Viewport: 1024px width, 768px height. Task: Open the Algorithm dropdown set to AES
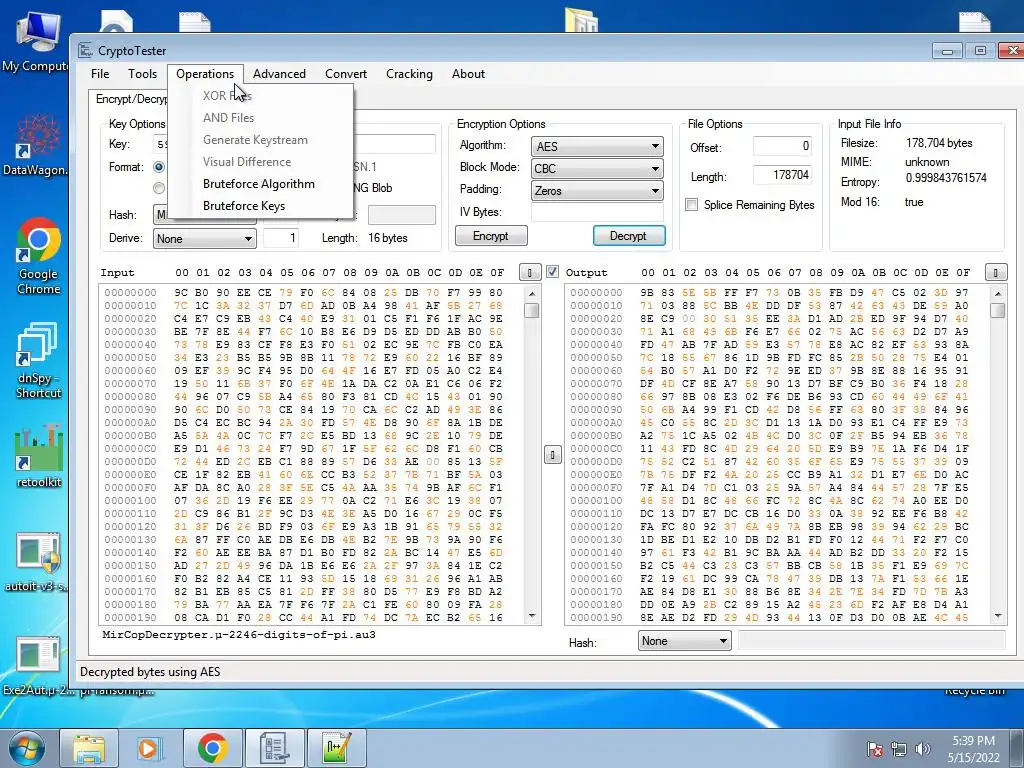597,146
